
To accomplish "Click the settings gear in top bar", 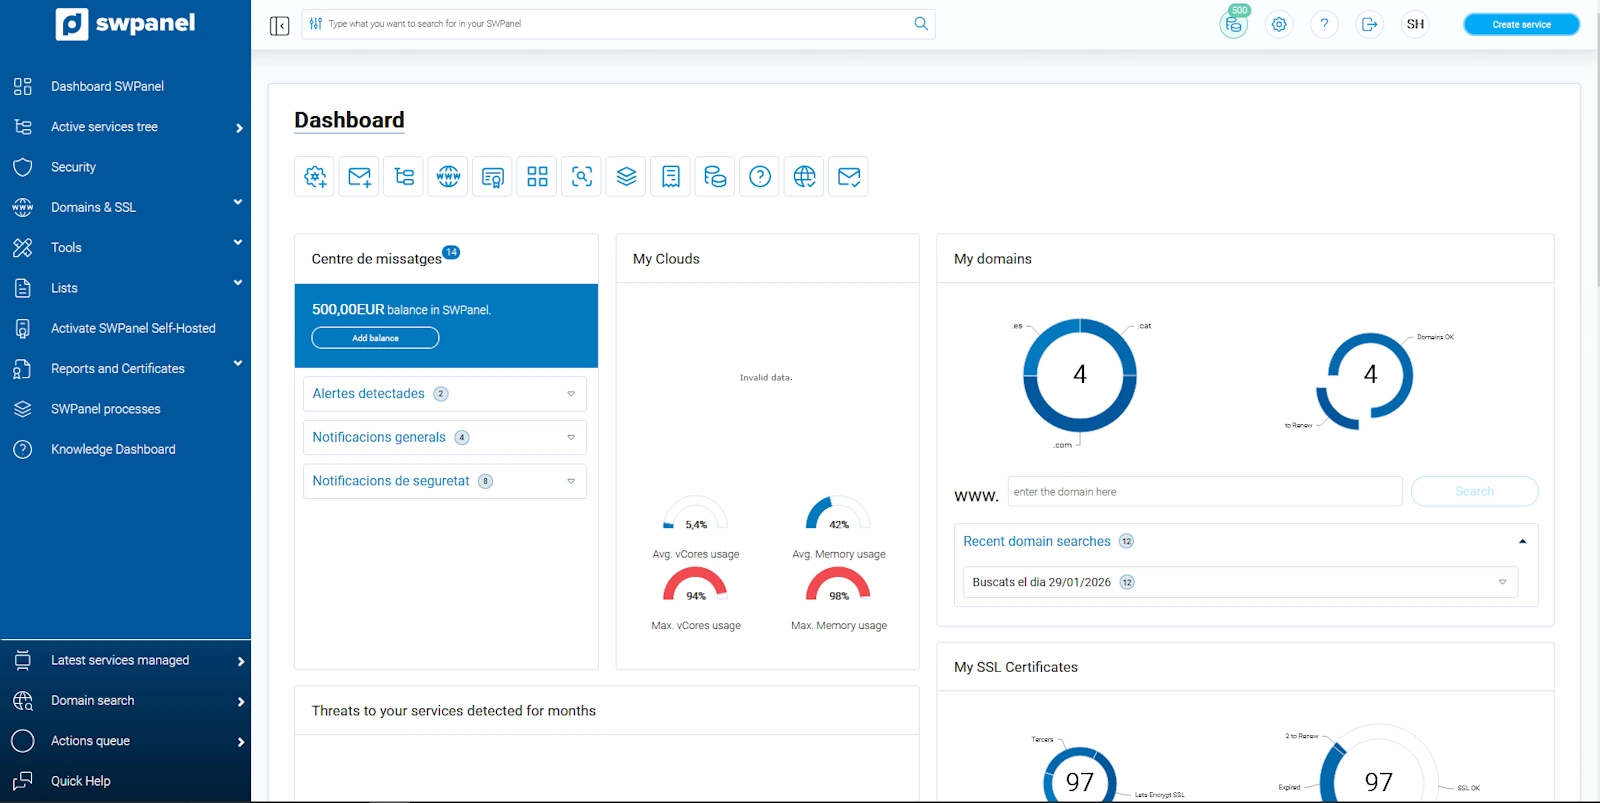I will click(1279, 24).
